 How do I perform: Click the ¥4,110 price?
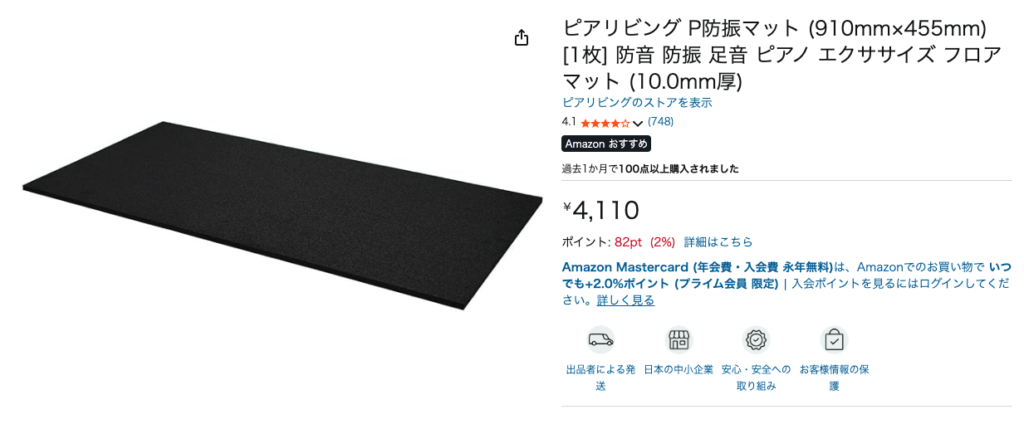[601, 210]
